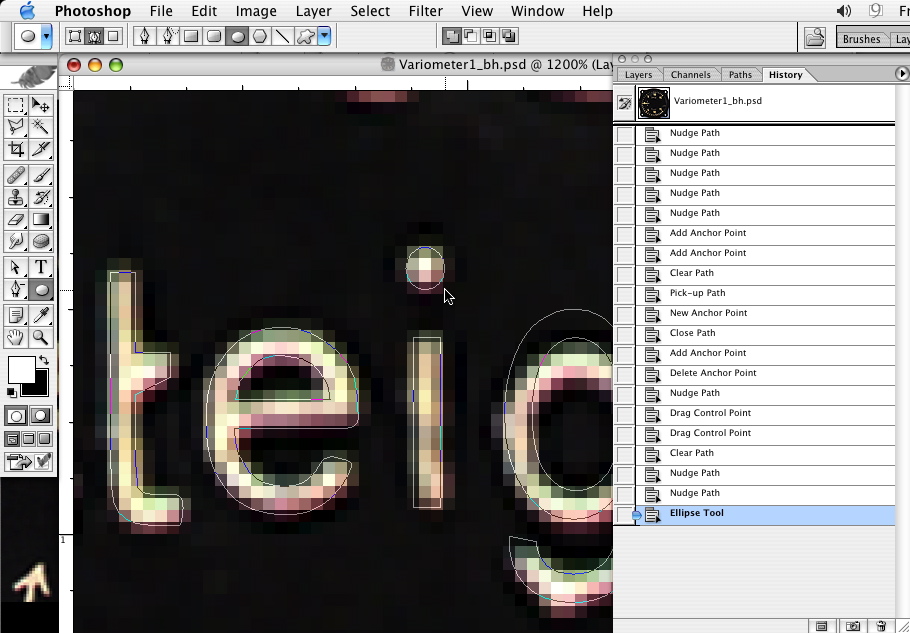Switch to Quick Mask mode
910x633 pixels.
[41, 416]
